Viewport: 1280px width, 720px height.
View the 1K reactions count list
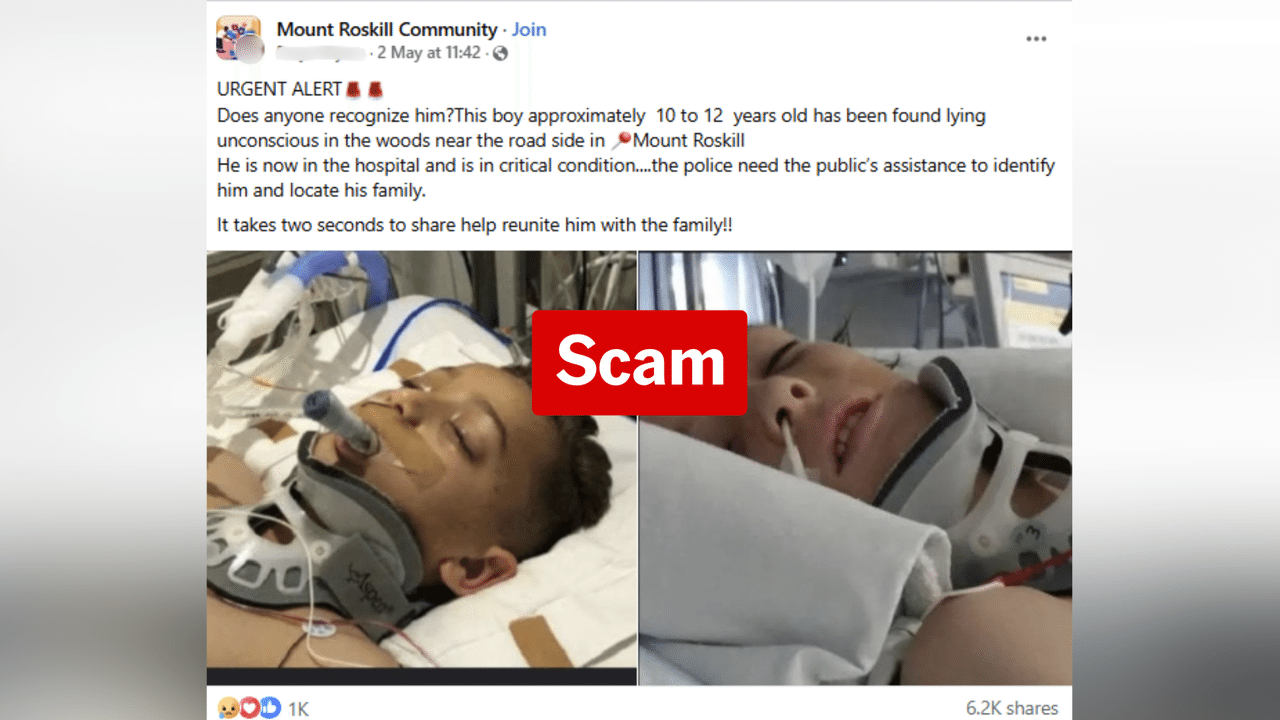point(299,709)
